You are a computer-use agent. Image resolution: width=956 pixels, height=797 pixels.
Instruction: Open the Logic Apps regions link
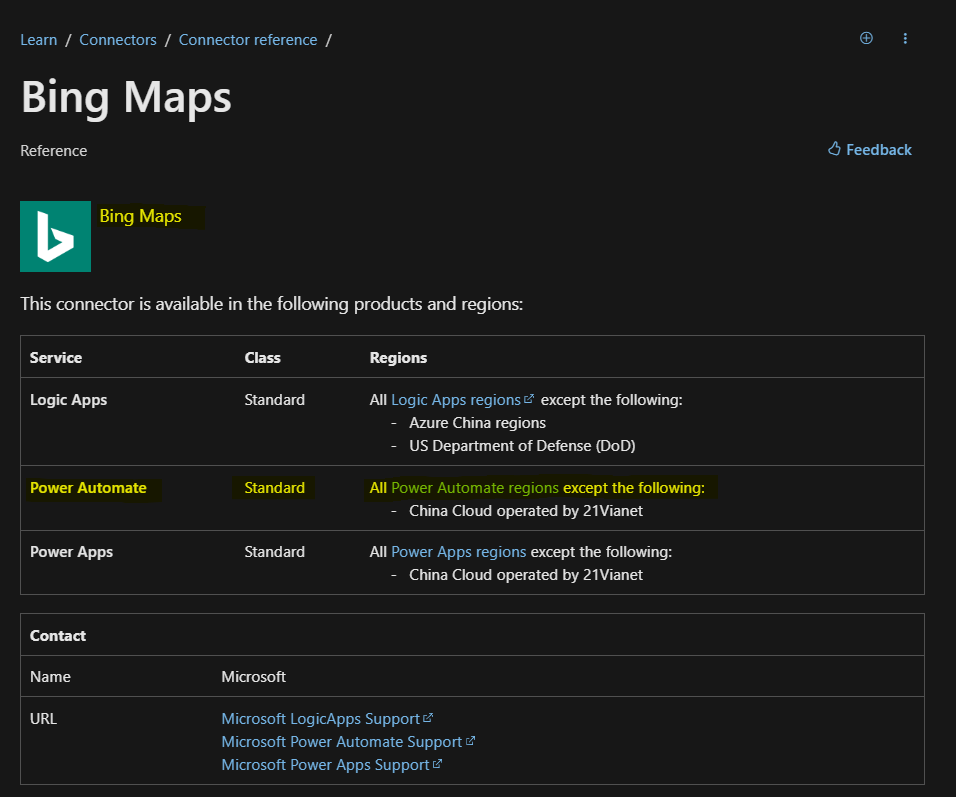point(455,400)
